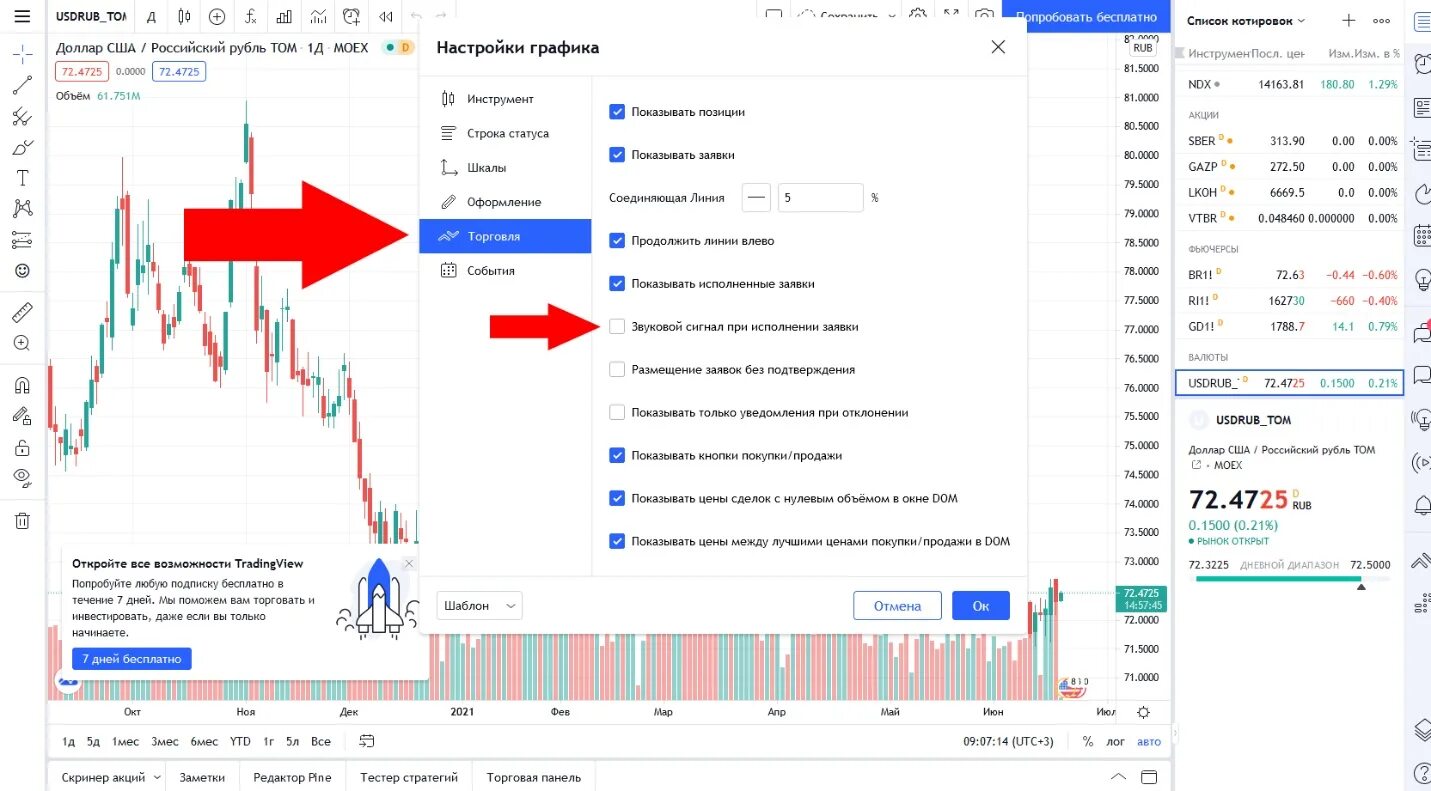
Task: Select the trend line tool
Action: coord(22,85)
